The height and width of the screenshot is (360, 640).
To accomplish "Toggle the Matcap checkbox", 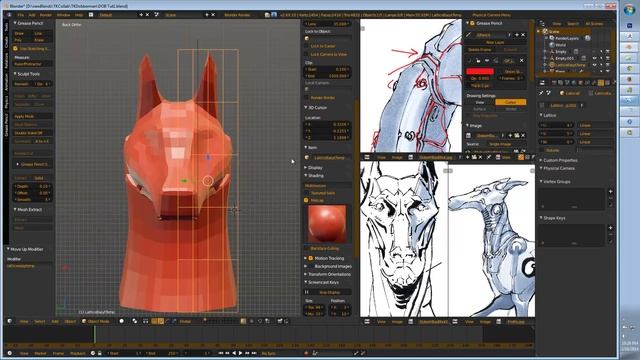I will [307, 200].
